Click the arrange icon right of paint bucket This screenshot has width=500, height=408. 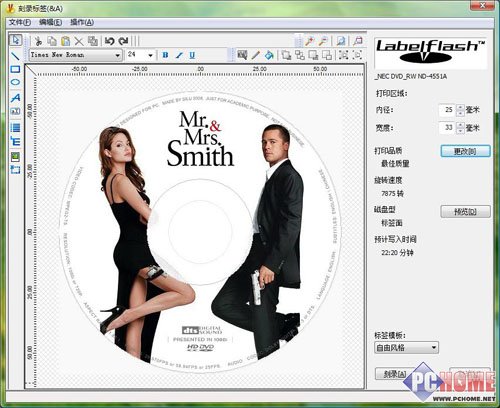pyautogui.click(x=286, y=55)
